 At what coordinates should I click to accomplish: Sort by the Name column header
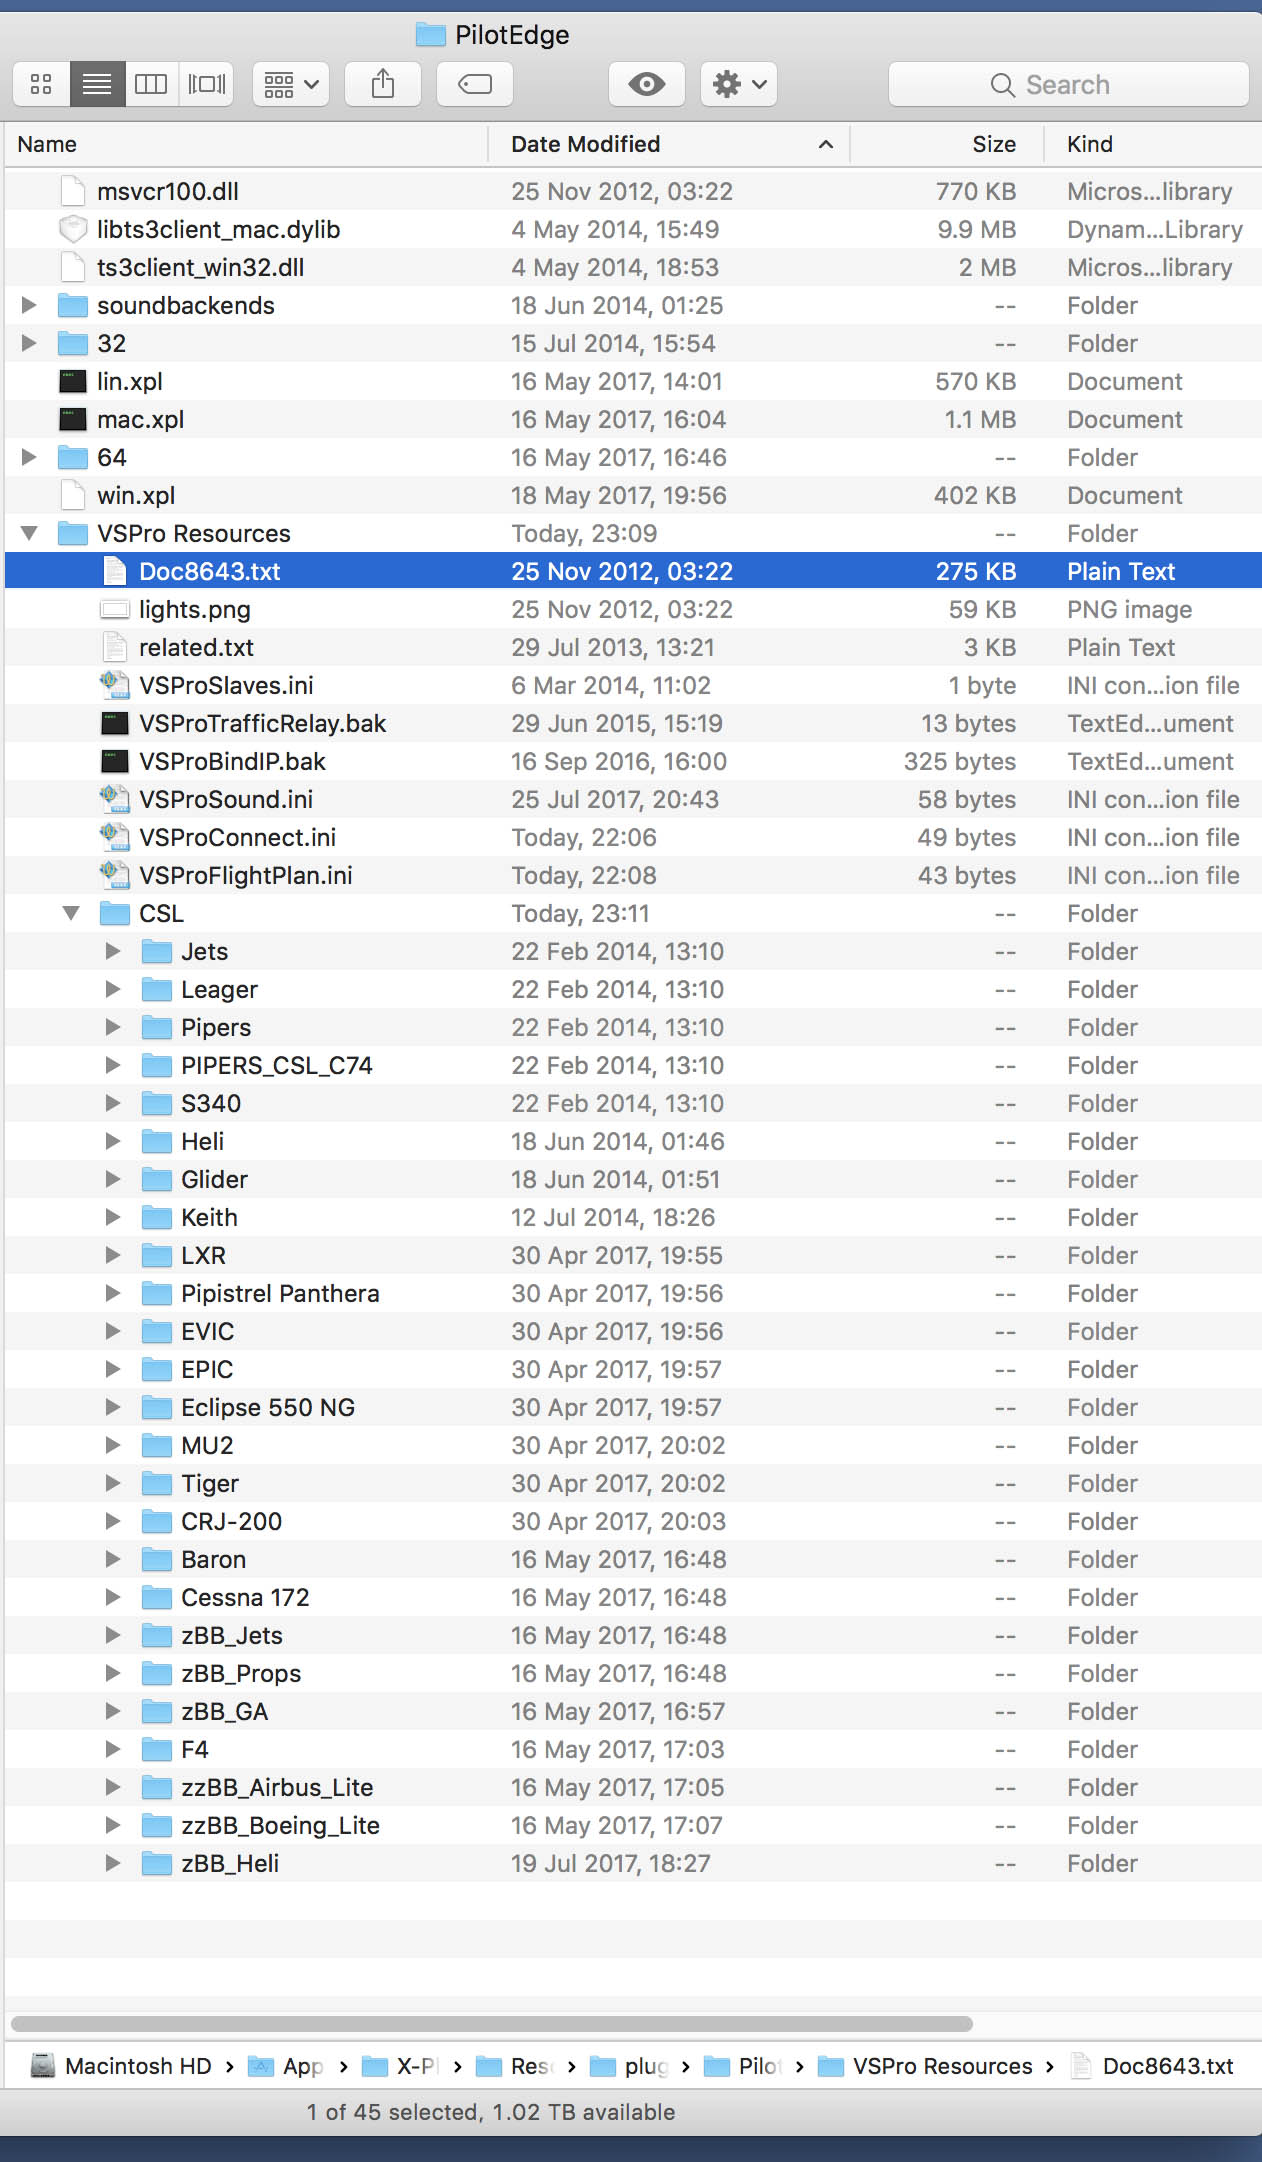(x=247, y=144)
